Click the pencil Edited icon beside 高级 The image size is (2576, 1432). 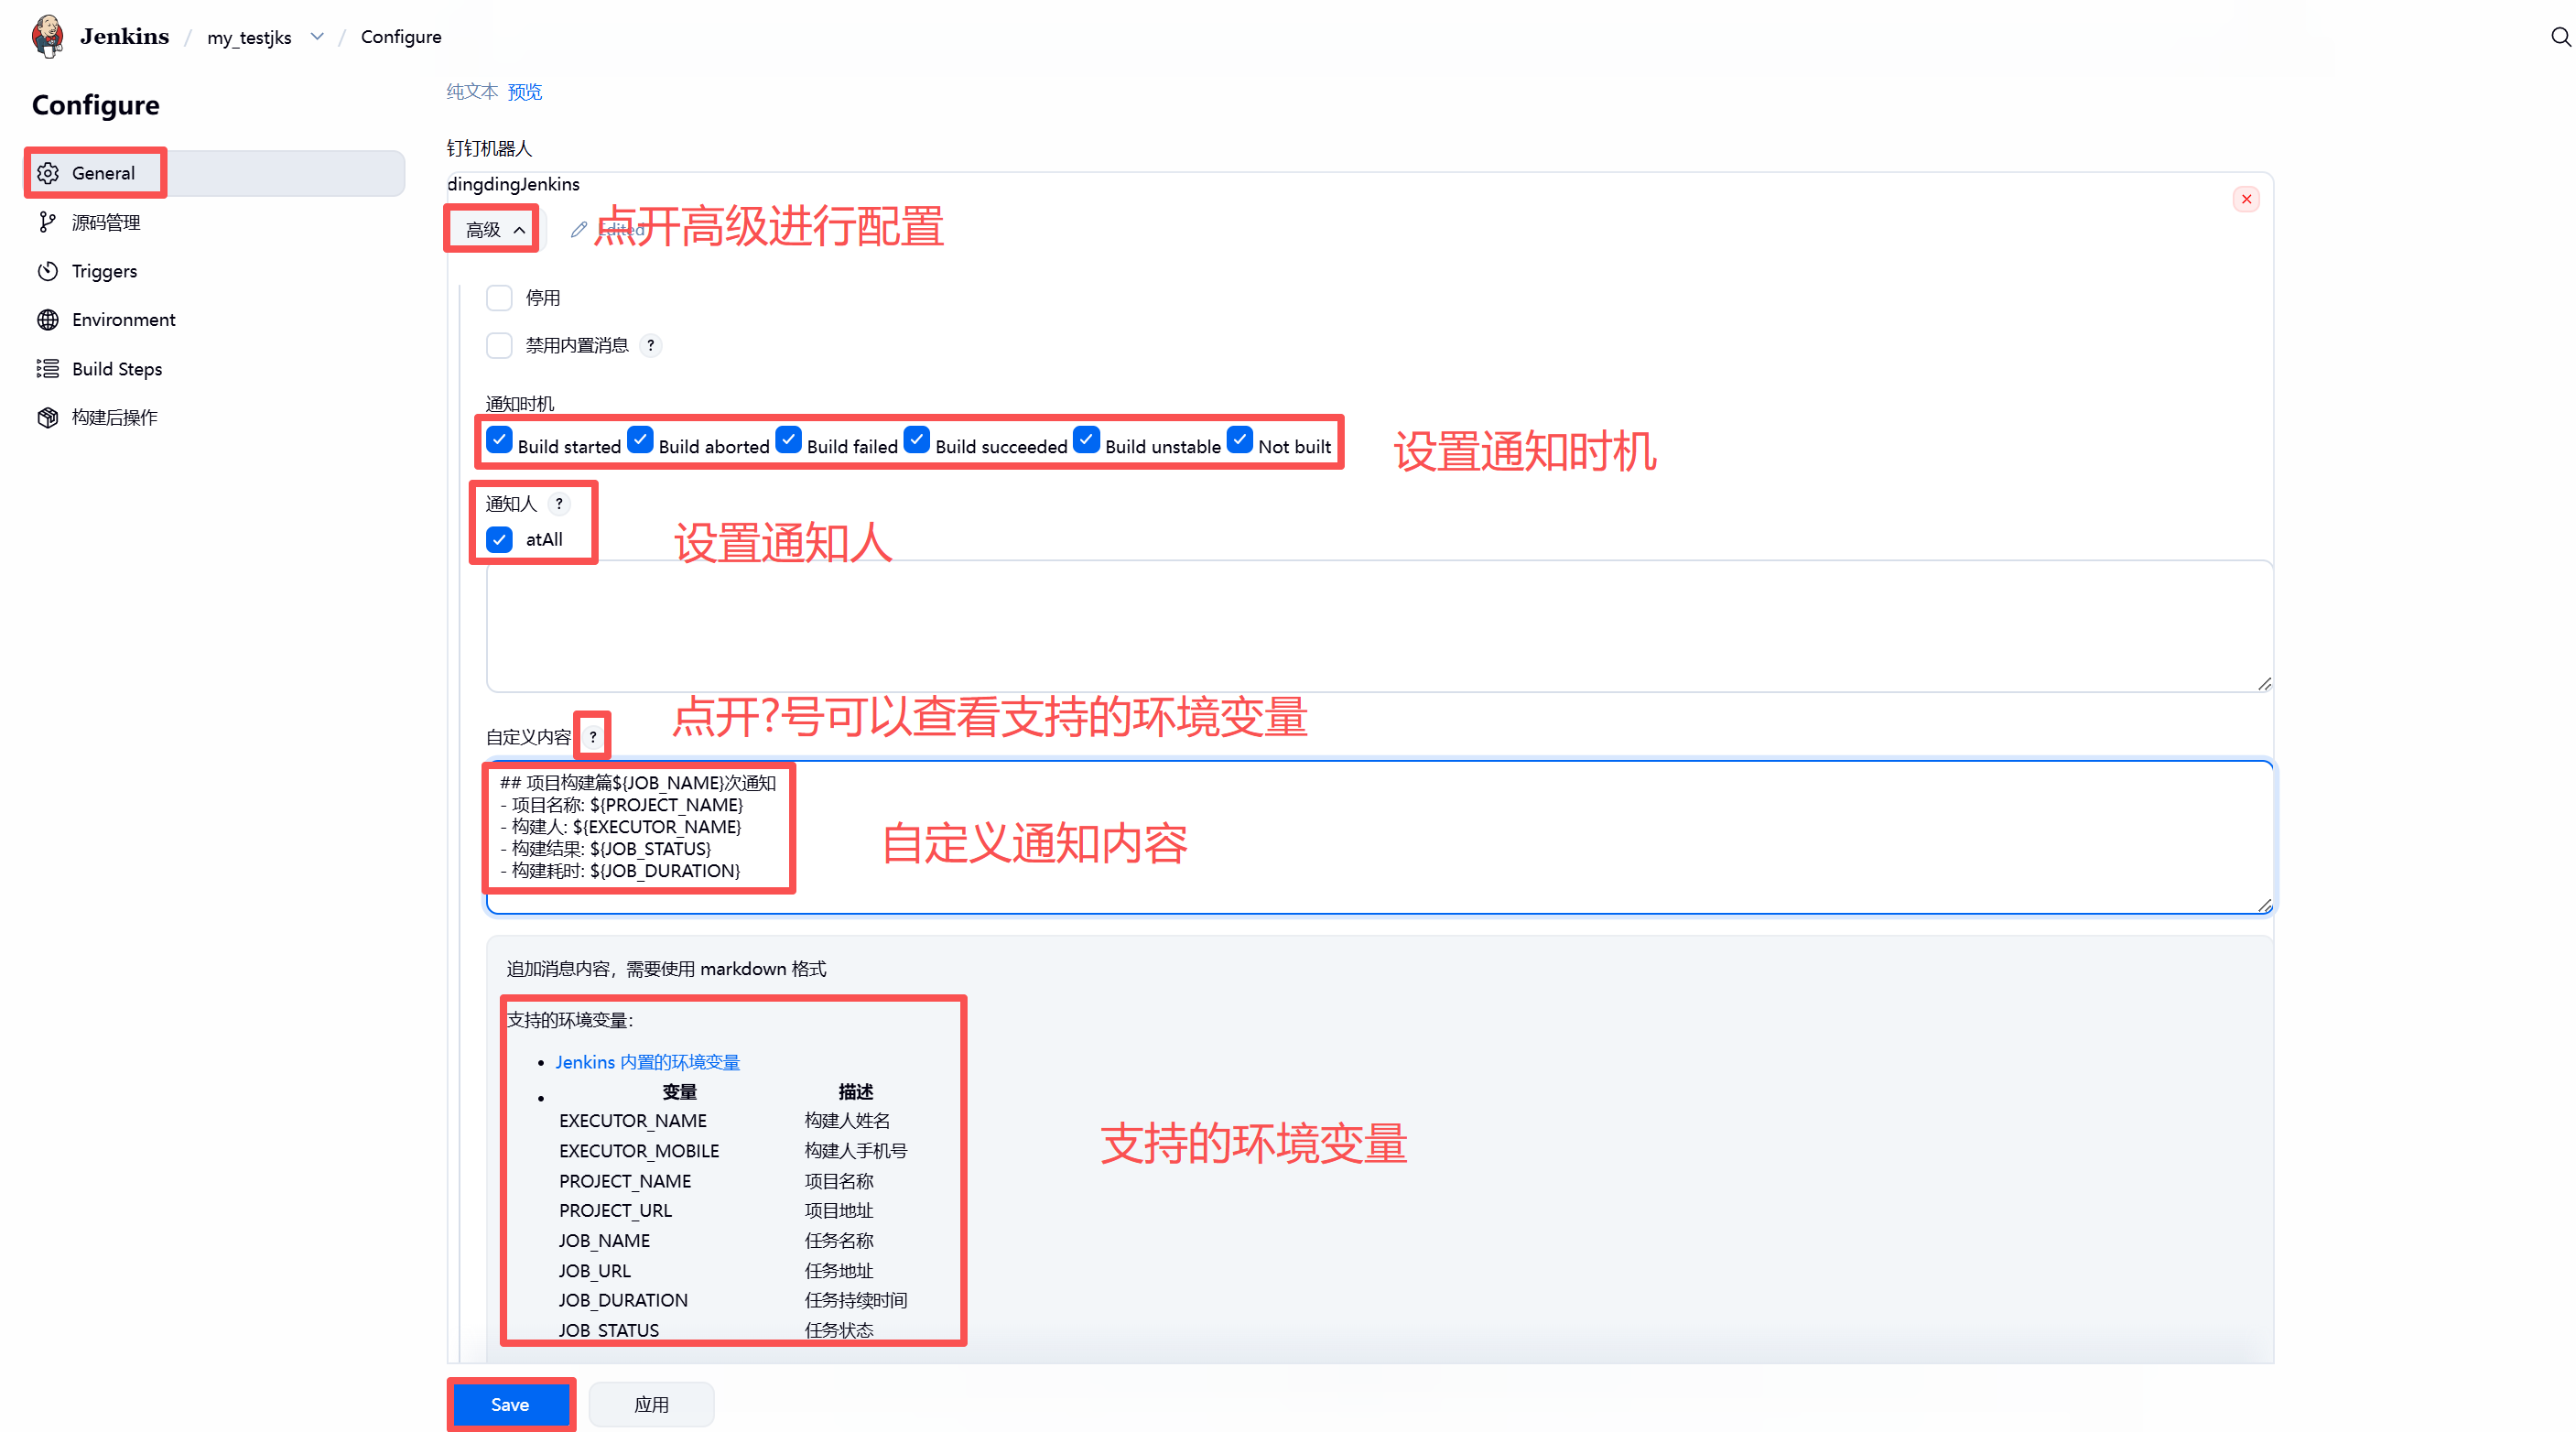coord(579,230)
